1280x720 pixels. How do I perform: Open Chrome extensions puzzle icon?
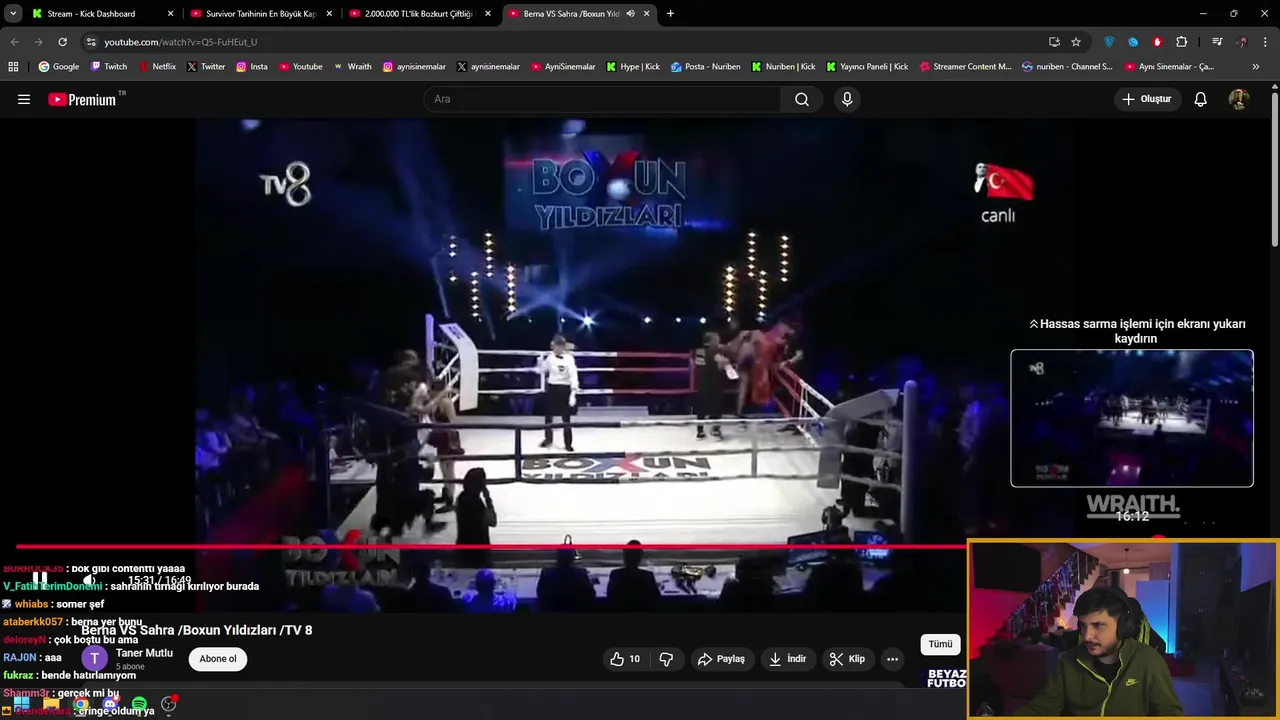[x=1182, y=42]
